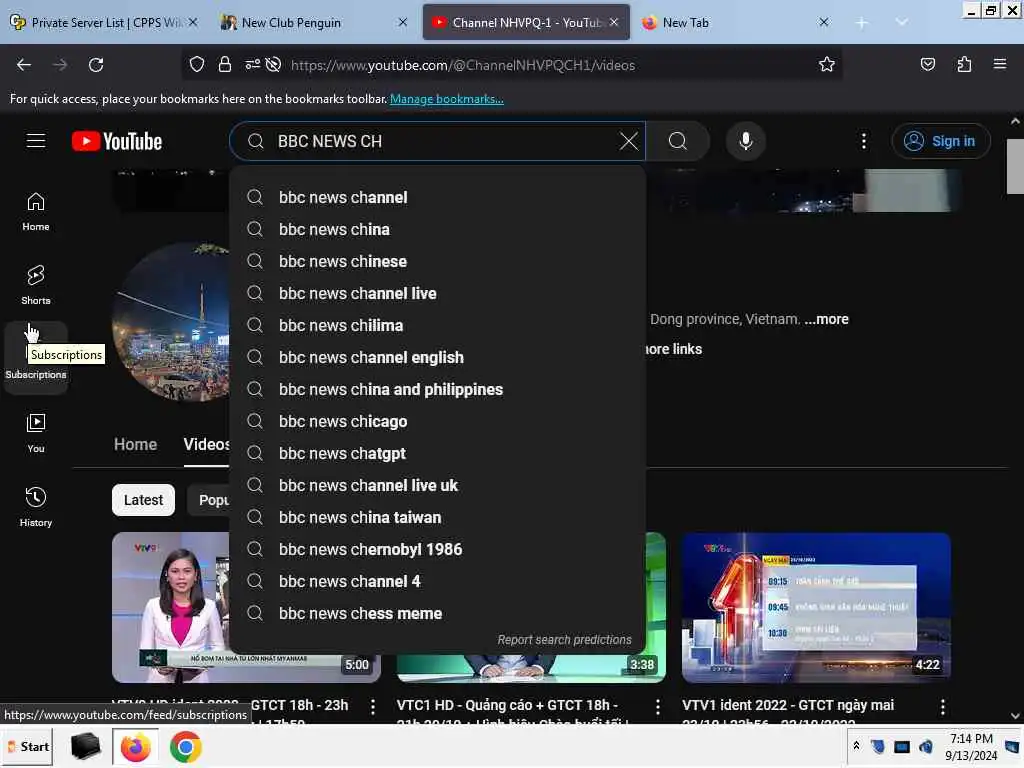Choose suggestion bbc news chilima
This screenshot has height=768, width=1024.
click(x=438, y=325)
